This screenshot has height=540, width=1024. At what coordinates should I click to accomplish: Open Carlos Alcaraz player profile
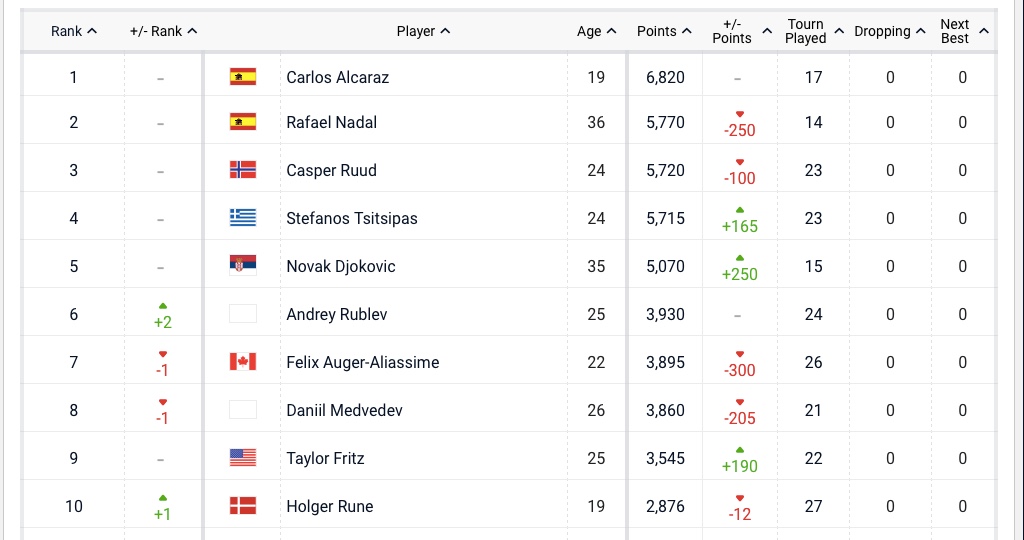[338, 77]
